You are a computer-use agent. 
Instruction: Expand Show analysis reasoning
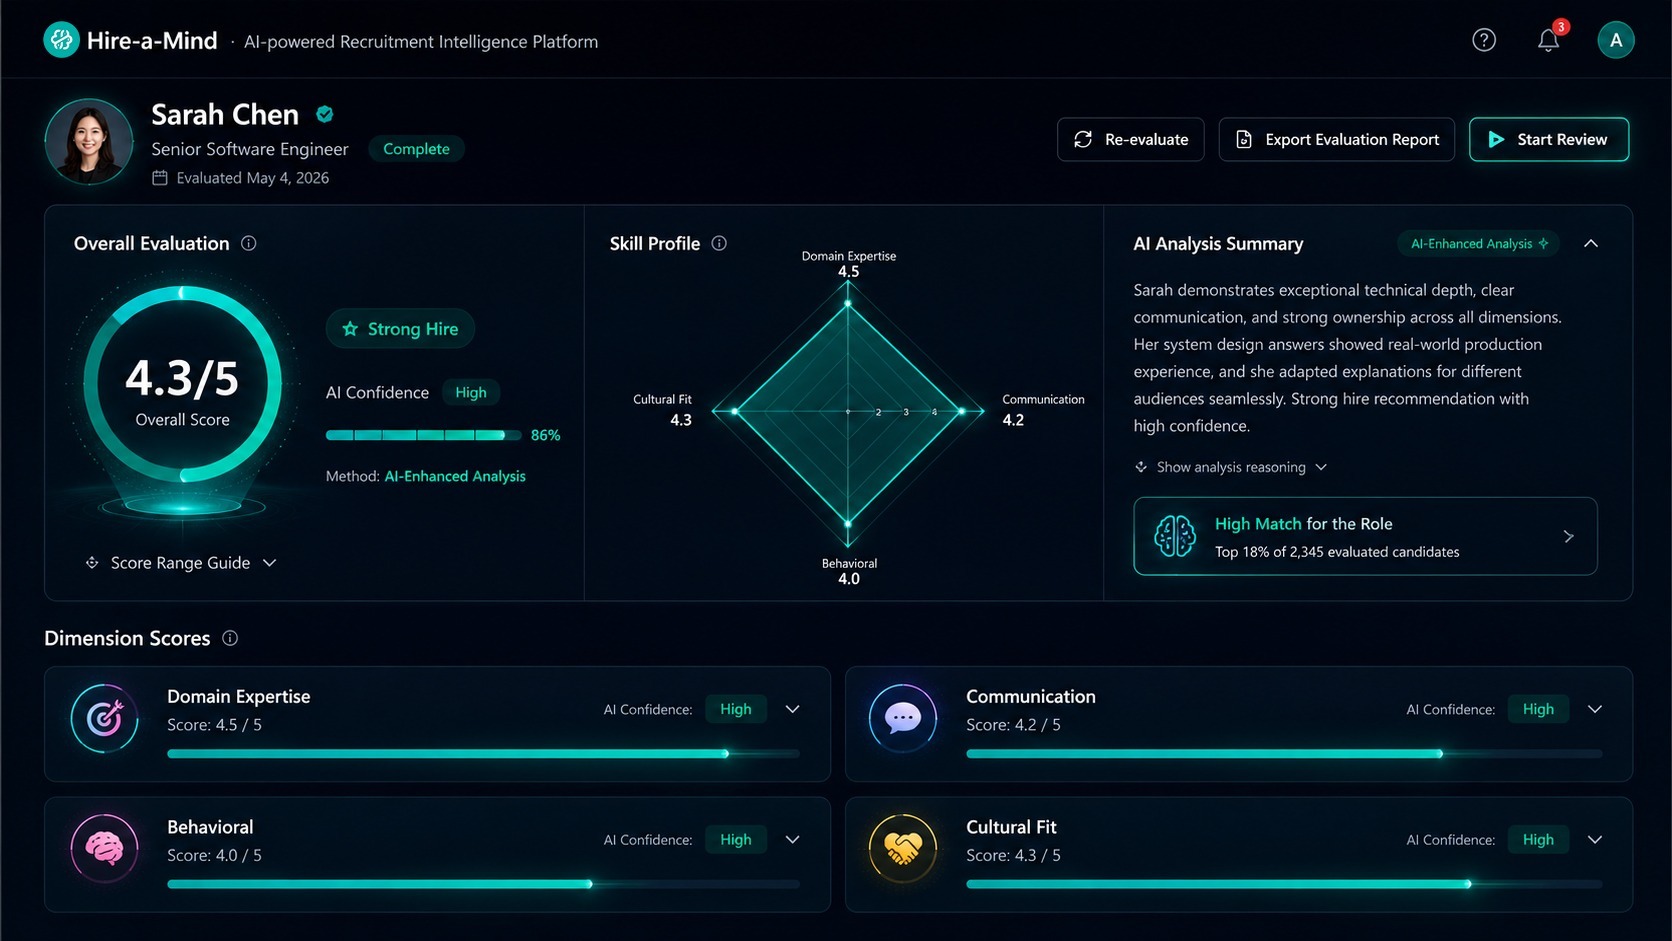1231,467
